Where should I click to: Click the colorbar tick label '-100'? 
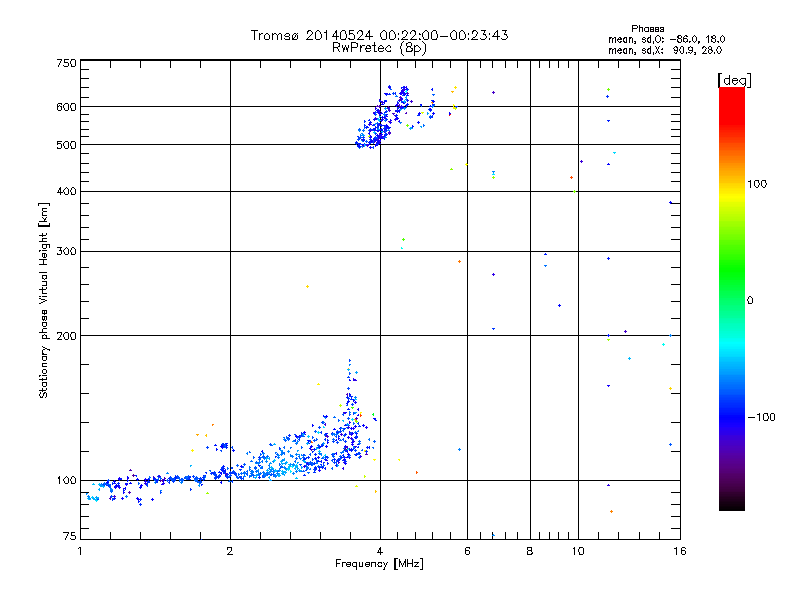pyautogui.click(x=761, y=417)
